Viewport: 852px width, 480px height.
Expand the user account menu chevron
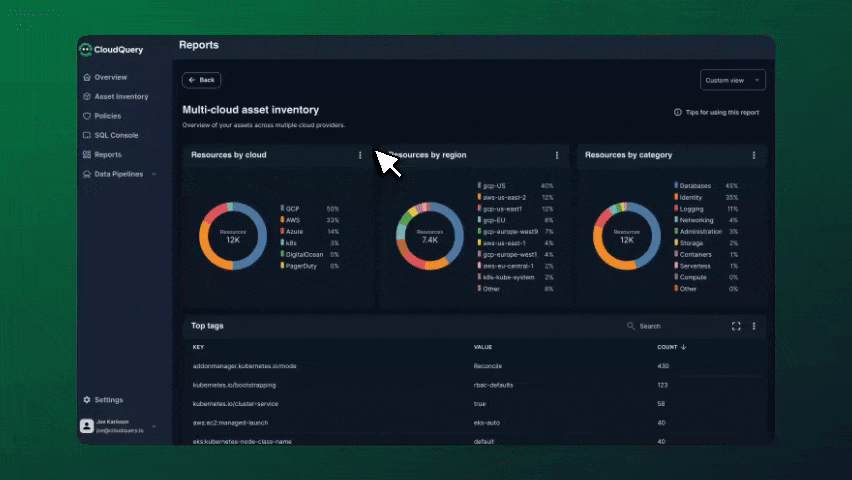[x=154, y=427]
